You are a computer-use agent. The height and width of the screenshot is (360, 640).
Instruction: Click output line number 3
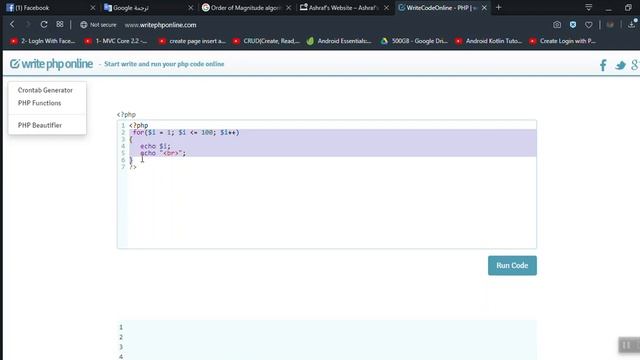[x=121, y=347]
